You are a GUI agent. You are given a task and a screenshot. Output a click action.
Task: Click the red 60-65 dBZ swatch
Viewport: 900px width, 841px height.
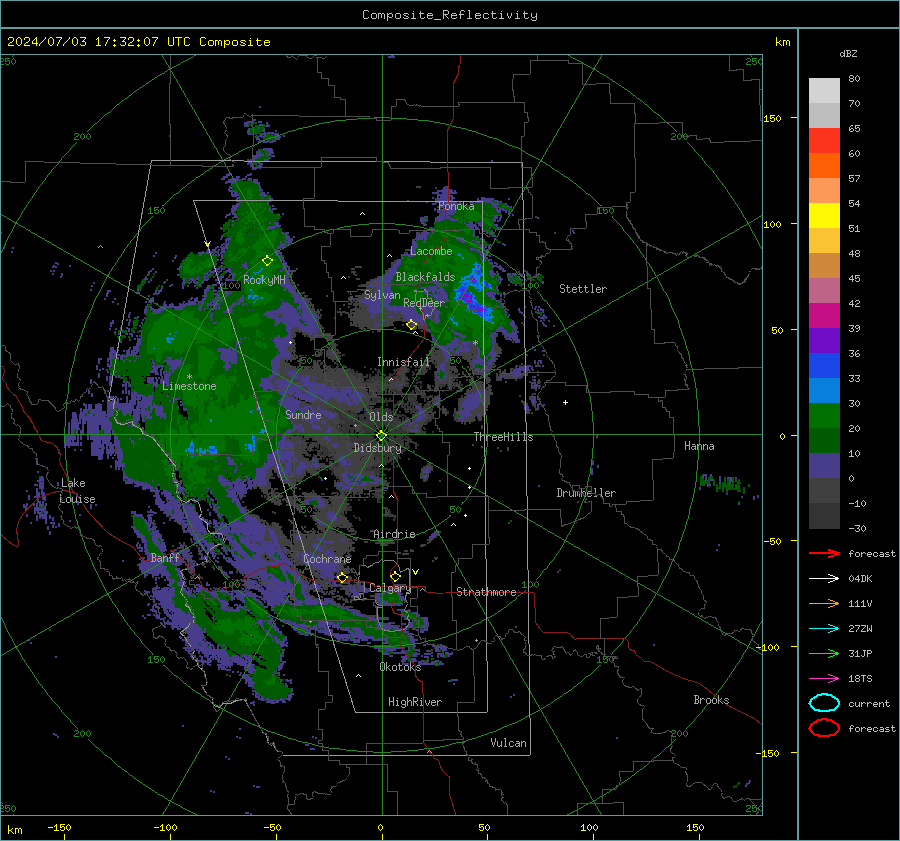[824, 141]
